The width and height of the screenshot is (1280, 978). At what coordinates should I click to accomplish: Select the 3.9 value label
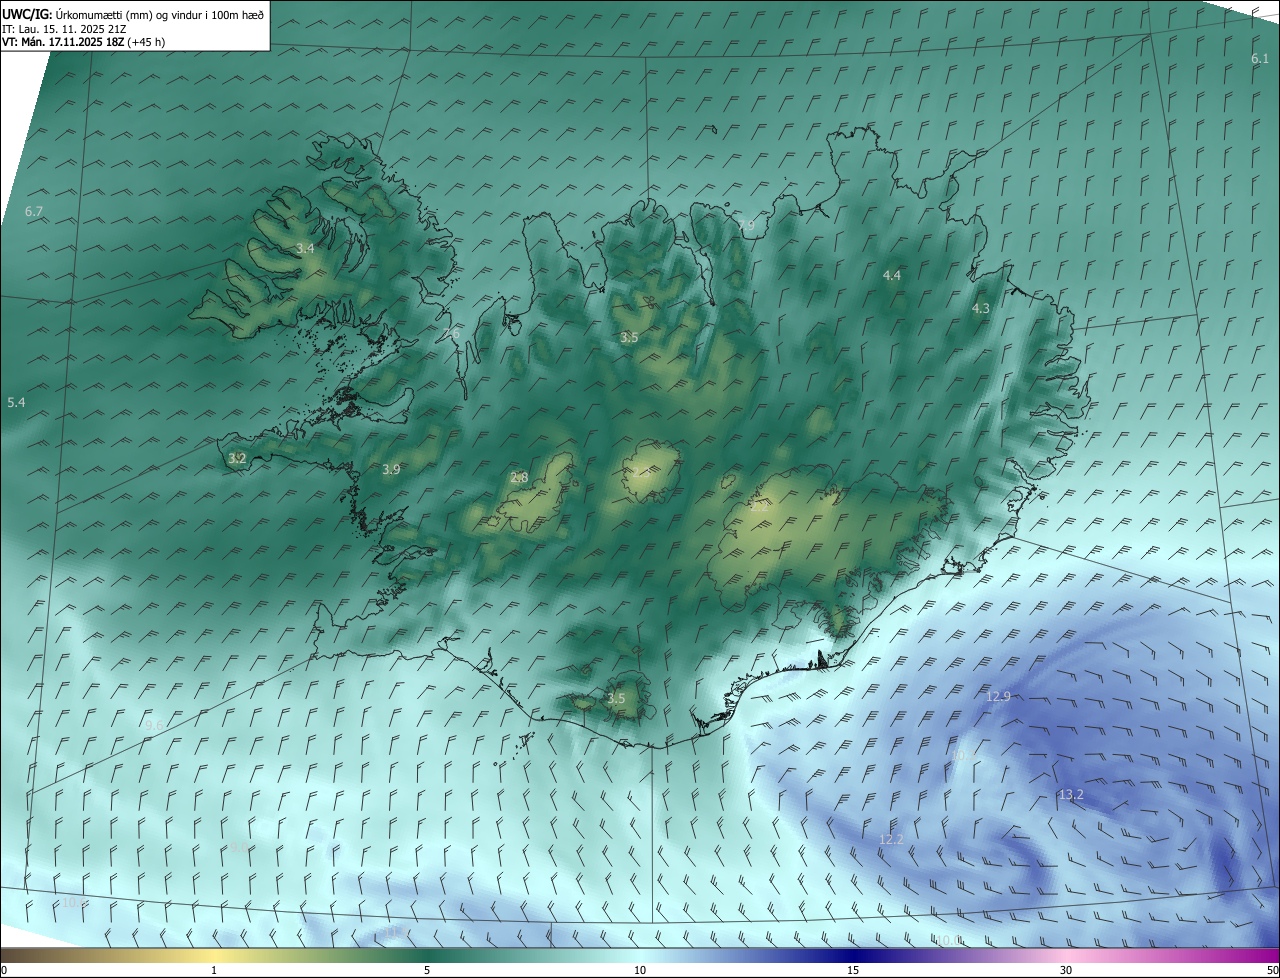[x=391, y=469]
